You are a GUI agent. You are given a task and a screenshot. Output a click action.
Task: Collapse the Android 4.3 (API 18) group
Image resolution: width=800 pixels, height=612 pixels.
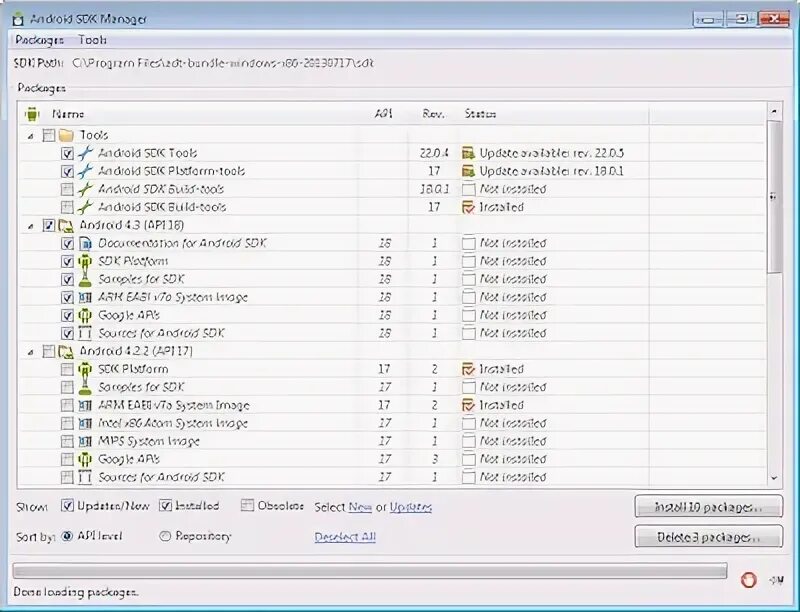point(31,226)
